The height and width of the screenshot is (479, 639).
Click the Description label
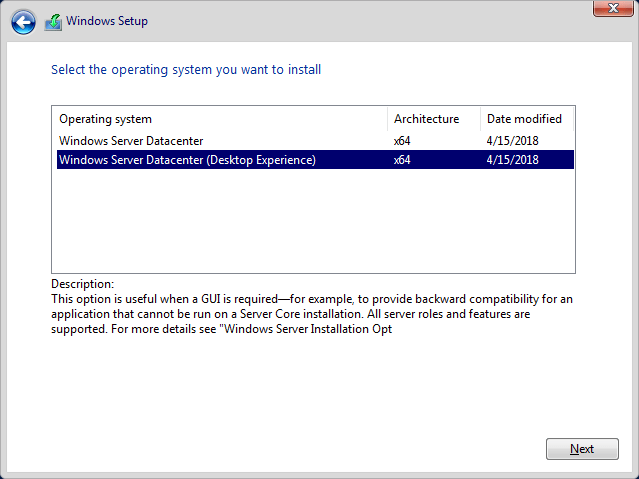click(83, 284)
